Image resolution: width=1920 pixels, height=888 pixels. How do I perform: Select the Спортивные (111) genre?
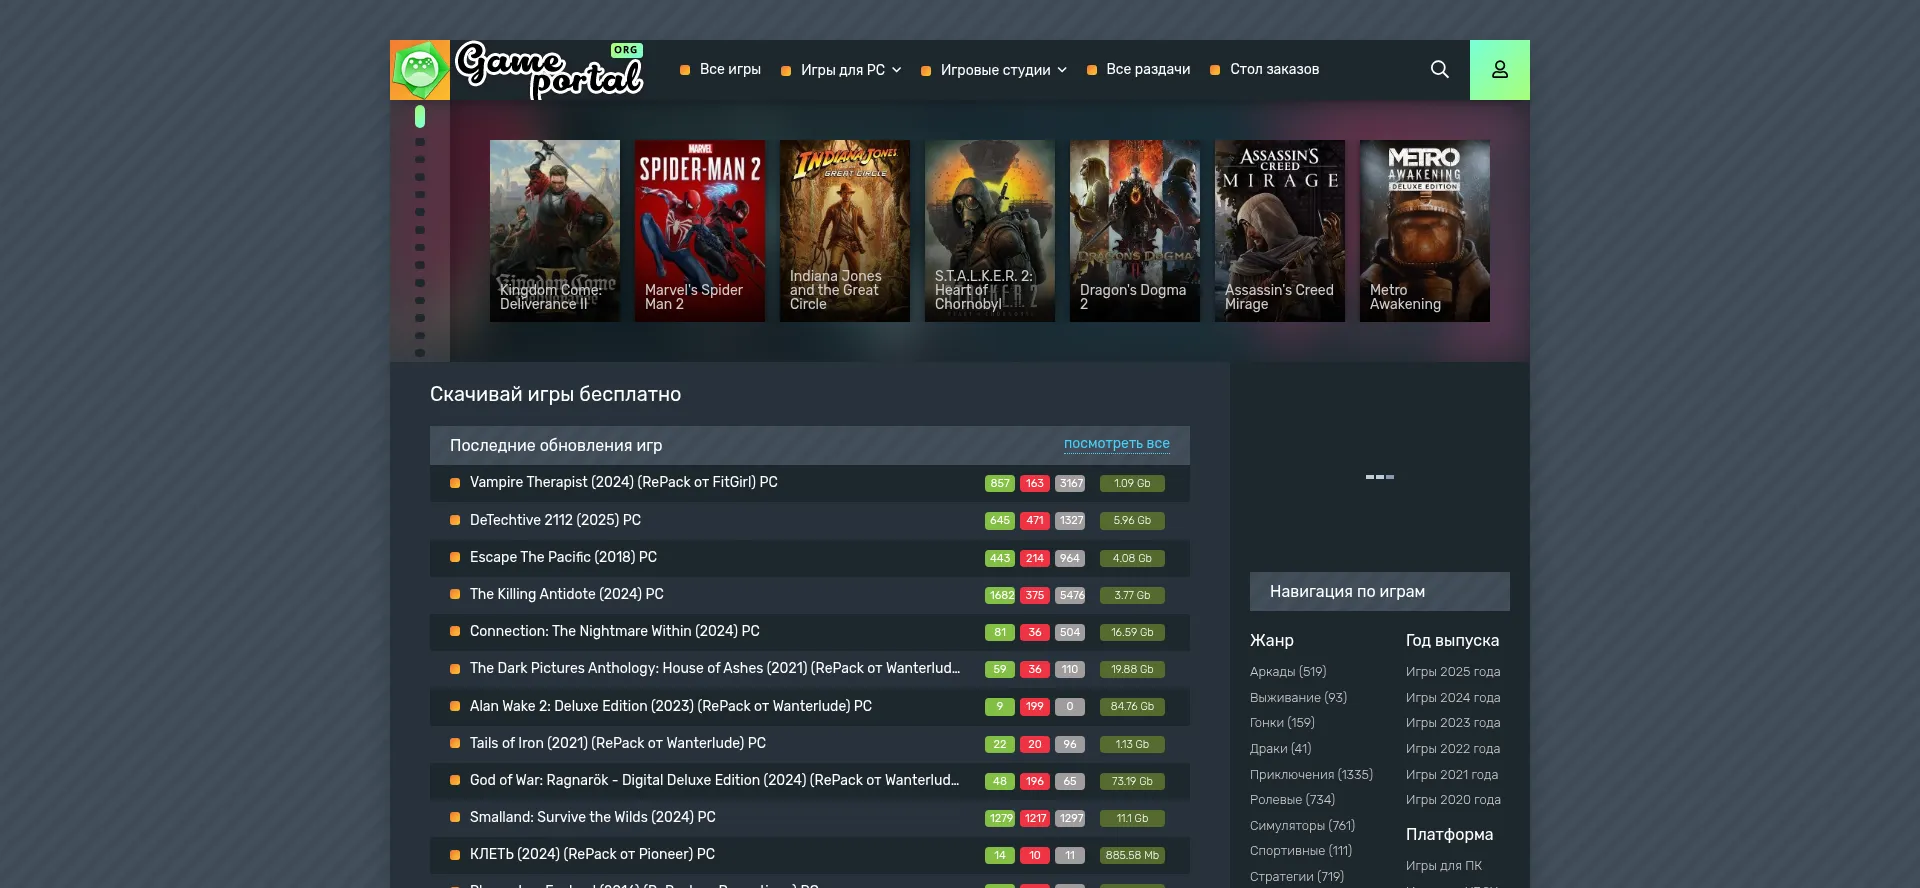coord(1301,850)
